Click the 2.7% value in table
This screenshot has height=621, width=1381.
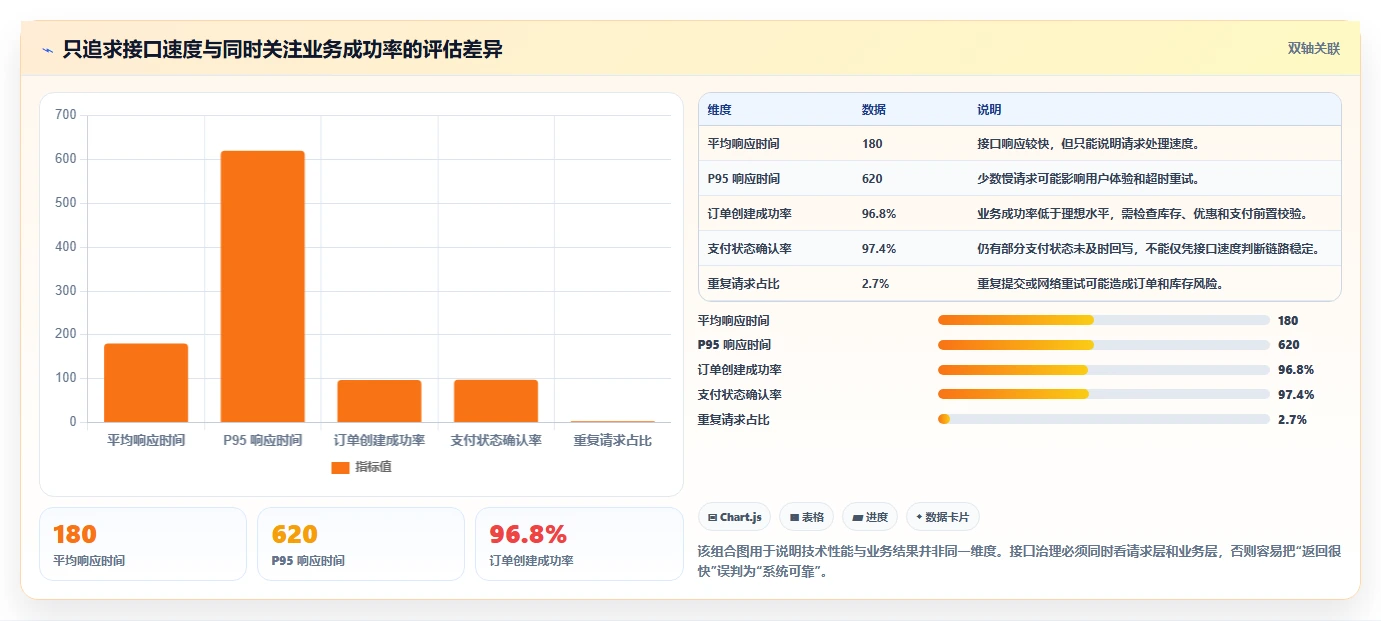click(x=875, y=284)
